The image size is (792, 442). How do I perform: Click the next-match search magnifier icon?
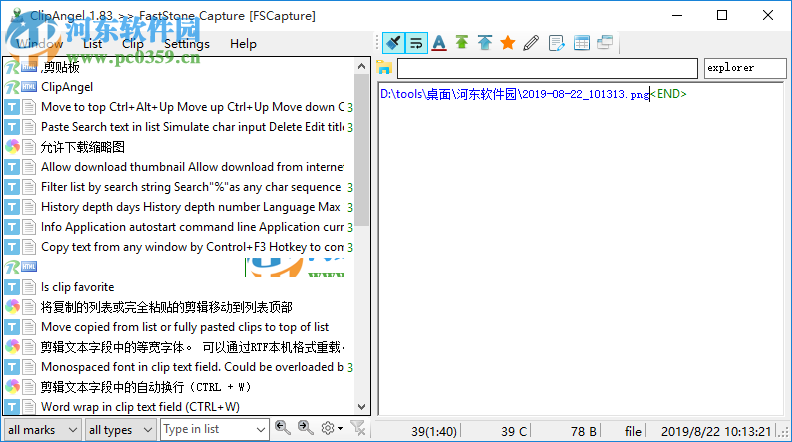click(305, 428)
